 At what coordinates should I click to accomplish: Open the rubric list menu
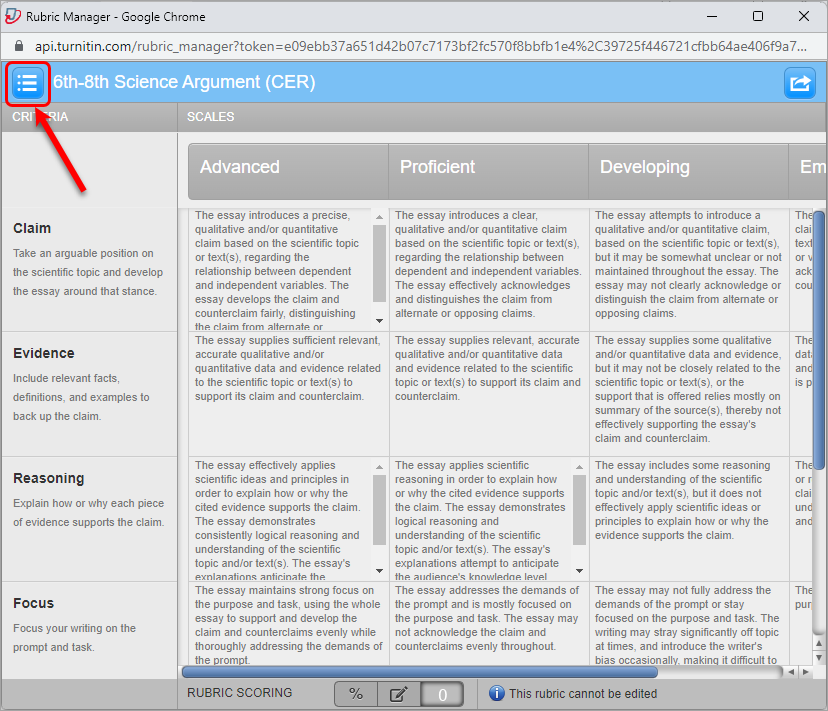(27, 83)
